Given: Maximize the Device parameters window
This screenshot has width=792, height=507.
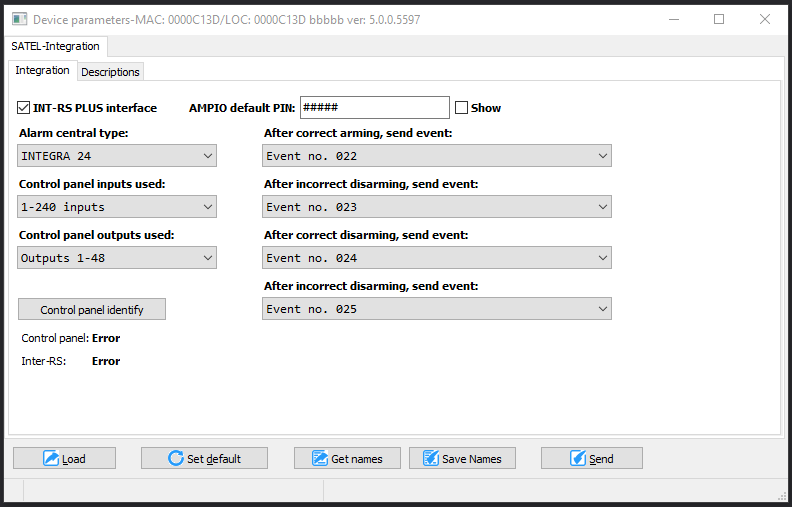Looking at the screenshot, I should 719,19.
